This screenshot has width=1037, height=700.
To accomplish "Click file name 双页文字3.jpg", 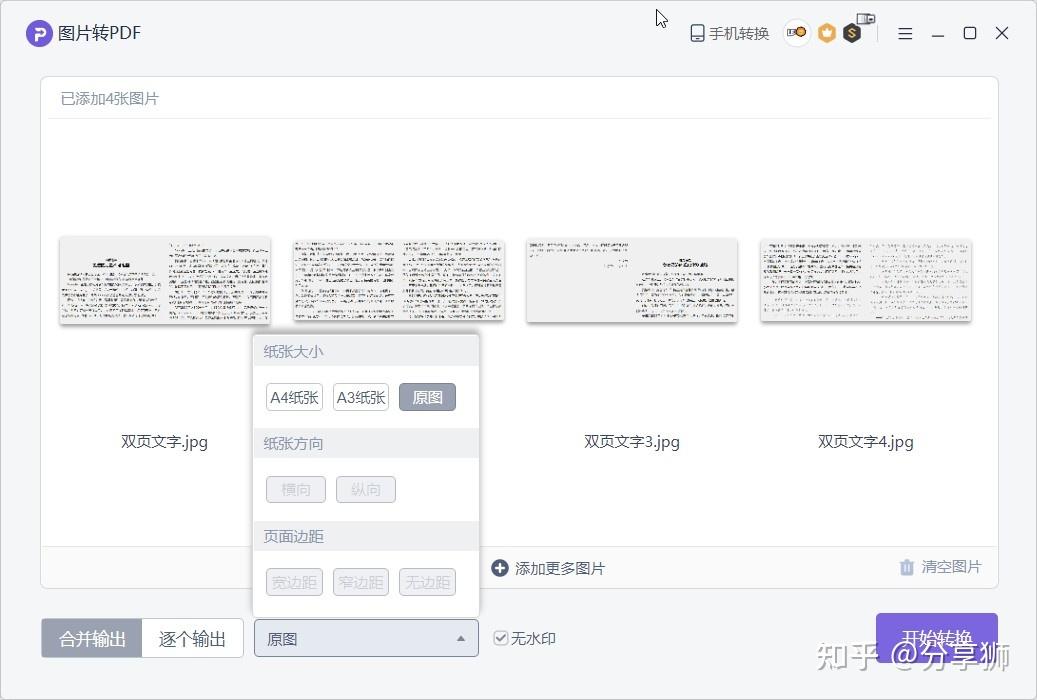I will (632, 441).
